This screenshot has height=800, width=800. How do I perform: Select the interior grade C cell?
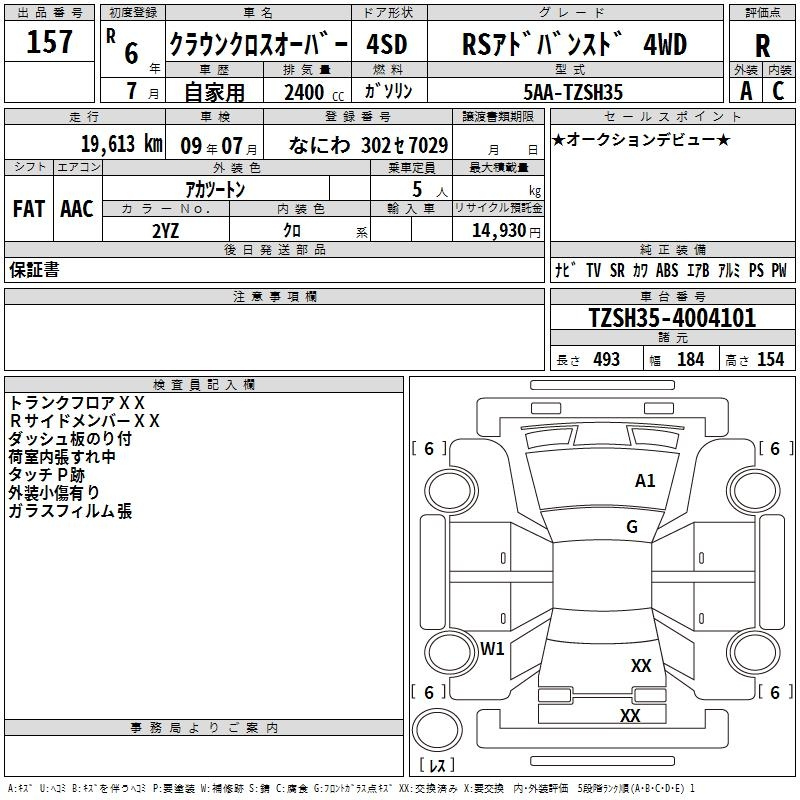[x=779, y=90]
